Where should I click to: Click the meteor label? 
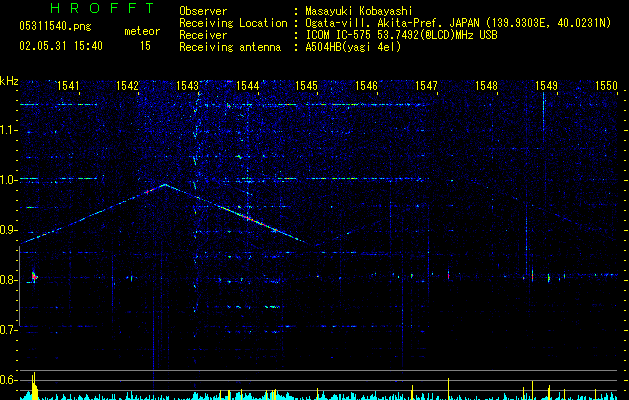[x=142, y=31]
